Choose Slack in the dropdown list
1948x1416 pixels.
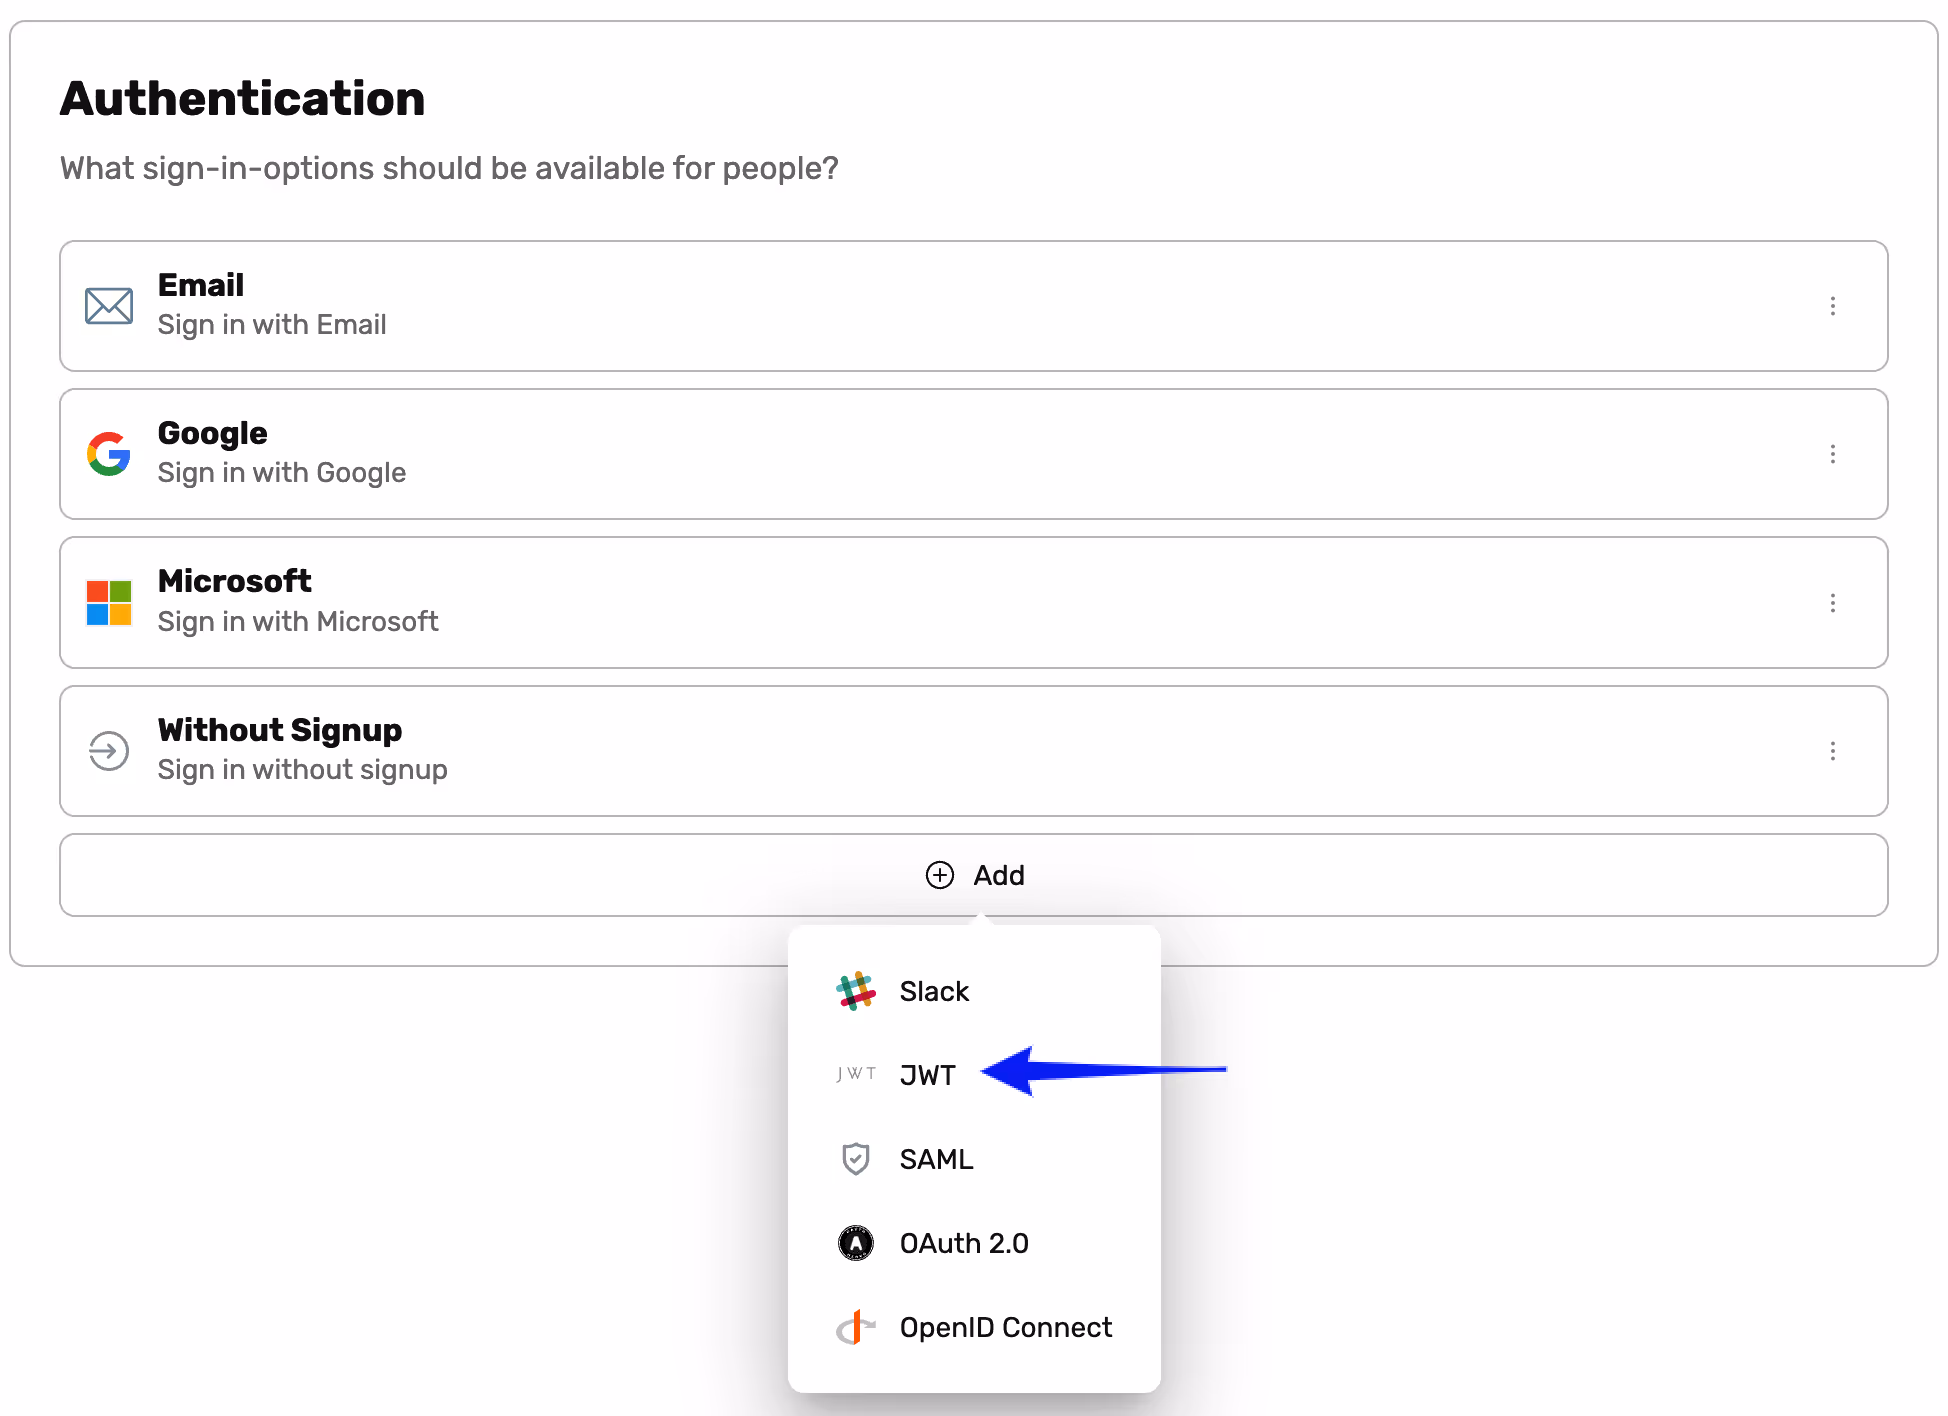(x=934, y=991)
